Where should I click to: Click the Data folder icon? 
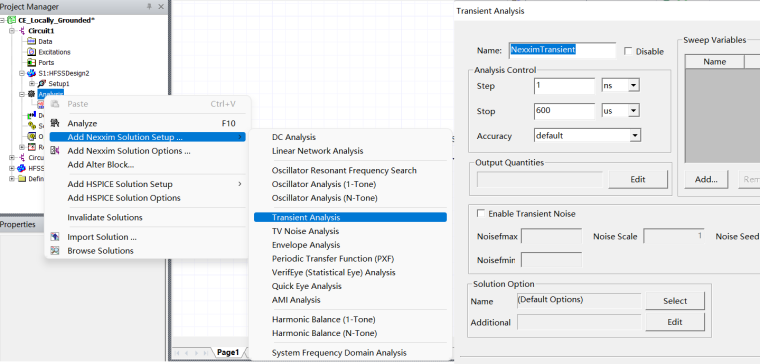tap(32, 42)
